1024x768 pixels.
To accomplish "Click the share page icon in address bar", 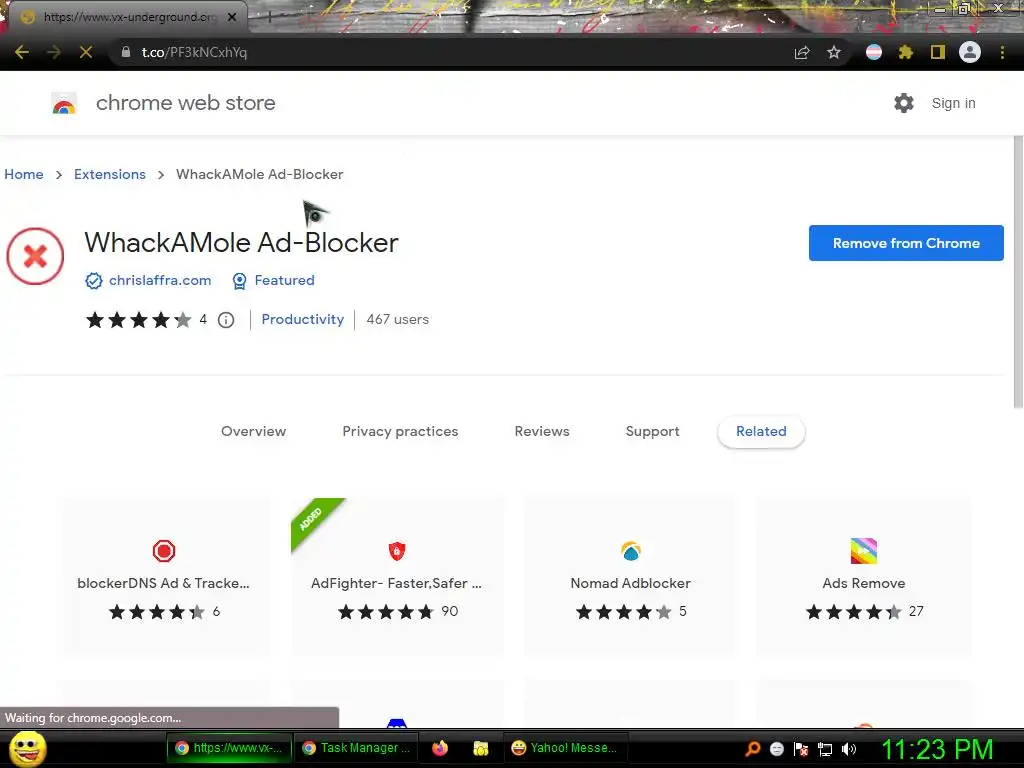I will pyautogui.click(x=802, y=52).
